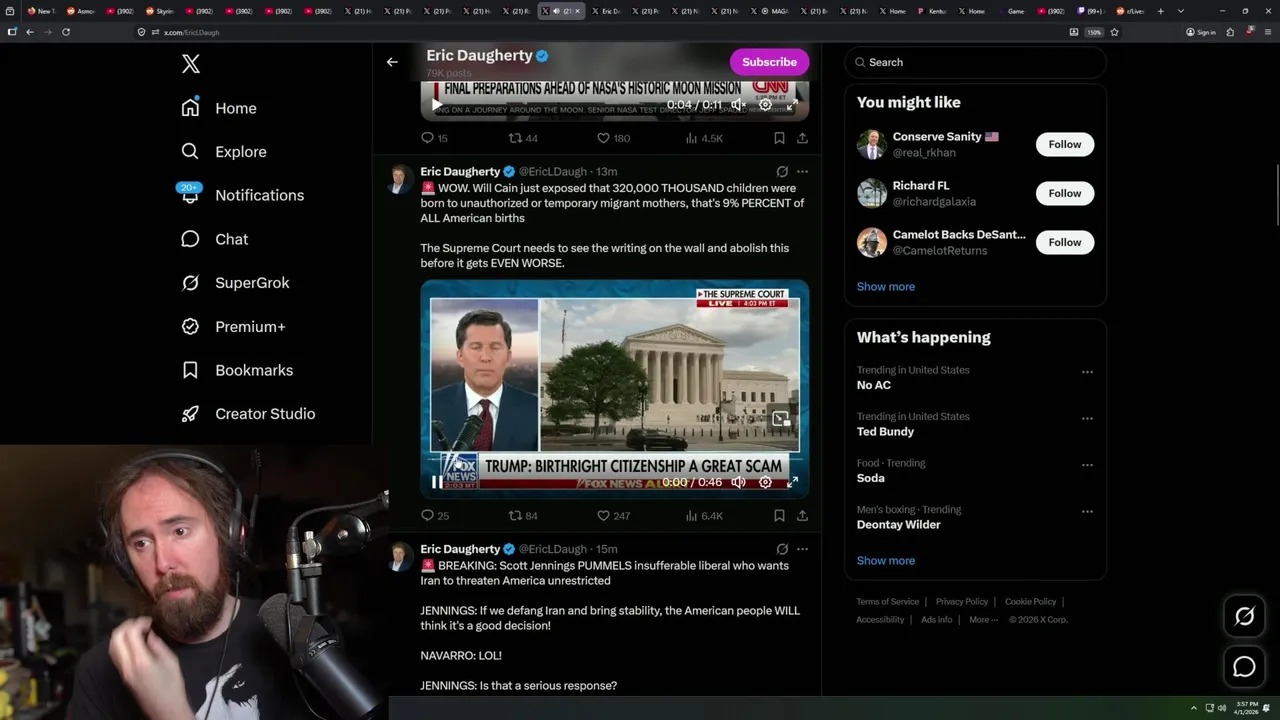Screen dimensions: 1280x720
Task: Like the Will Cain post (247)
Action: click(x=613, y=516)
